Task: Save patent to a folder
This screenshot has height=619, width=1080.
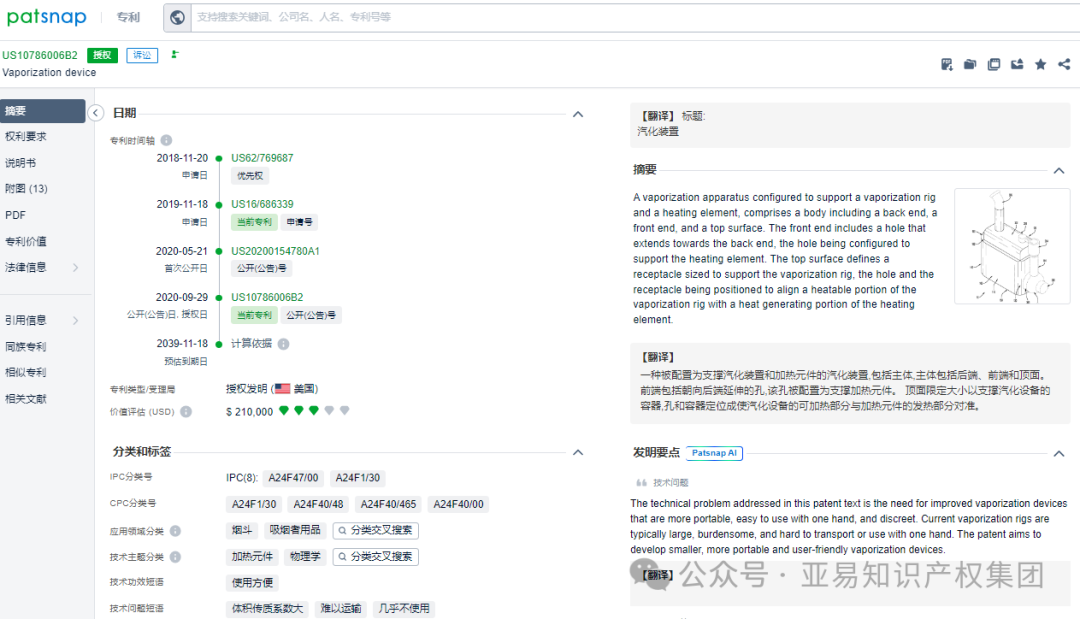Action: [x=970, y=63]
